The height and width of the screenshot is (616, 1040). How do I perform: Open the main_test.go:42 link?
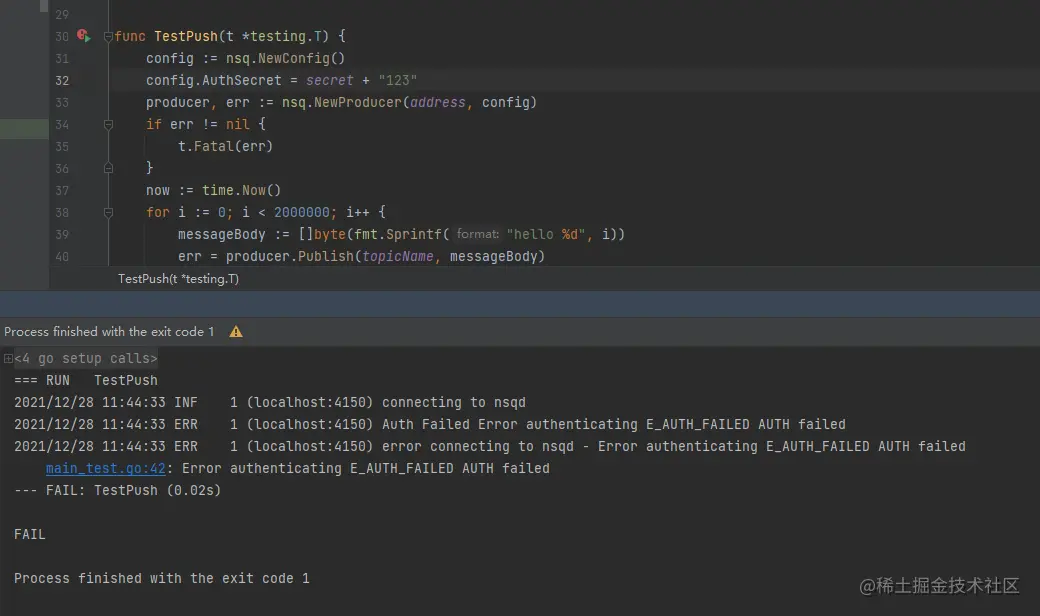105,468
